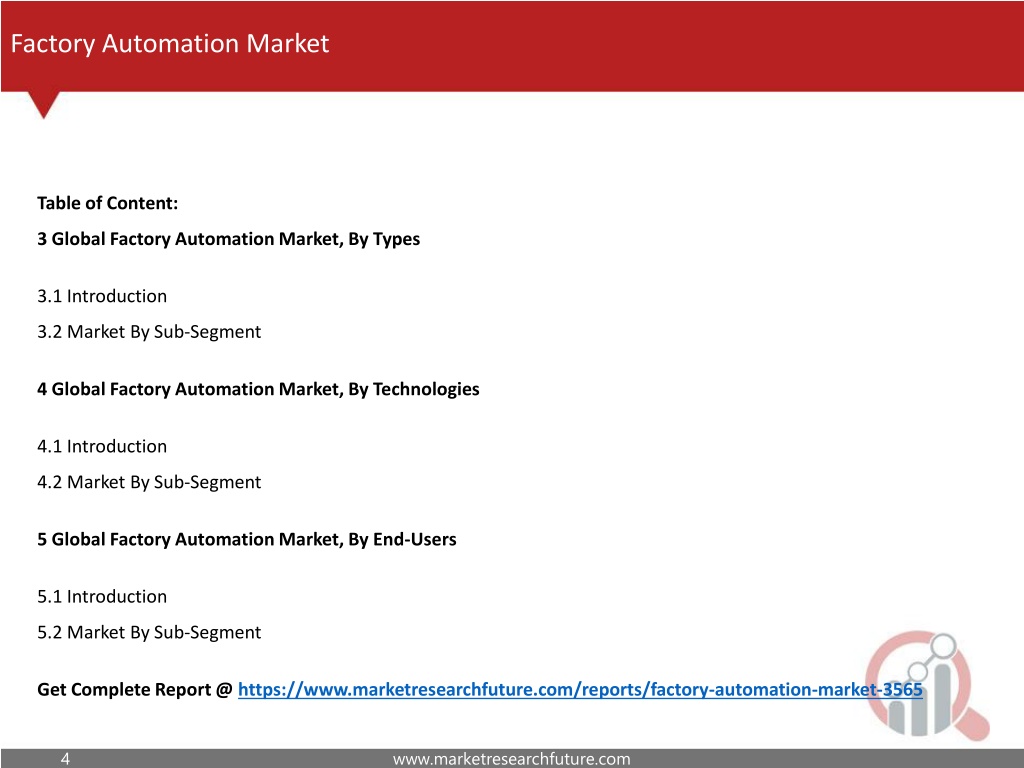This screenshot has height=768, width=1024.
Task: Select heading '4 Global Factory Automation Market, By Technologies'
Action: (258, 390)
